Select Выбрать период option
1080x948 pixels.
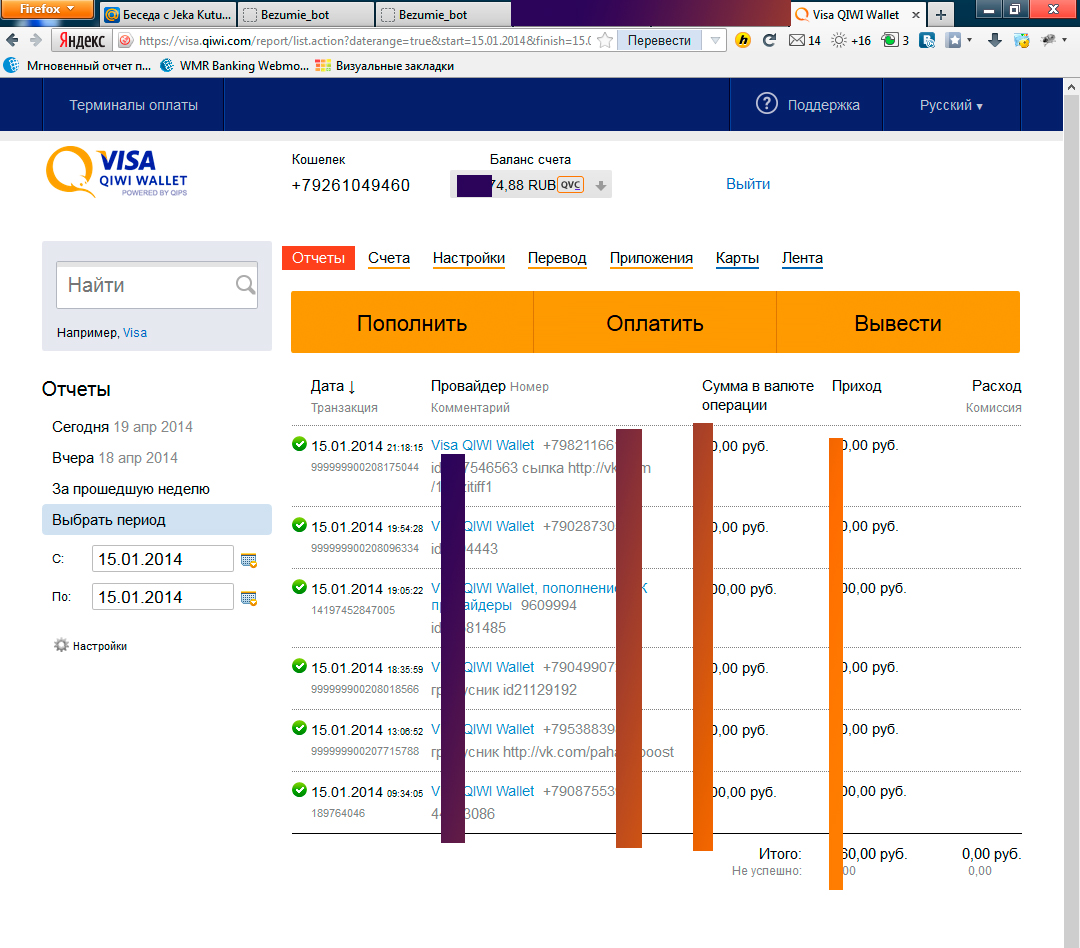157,519
